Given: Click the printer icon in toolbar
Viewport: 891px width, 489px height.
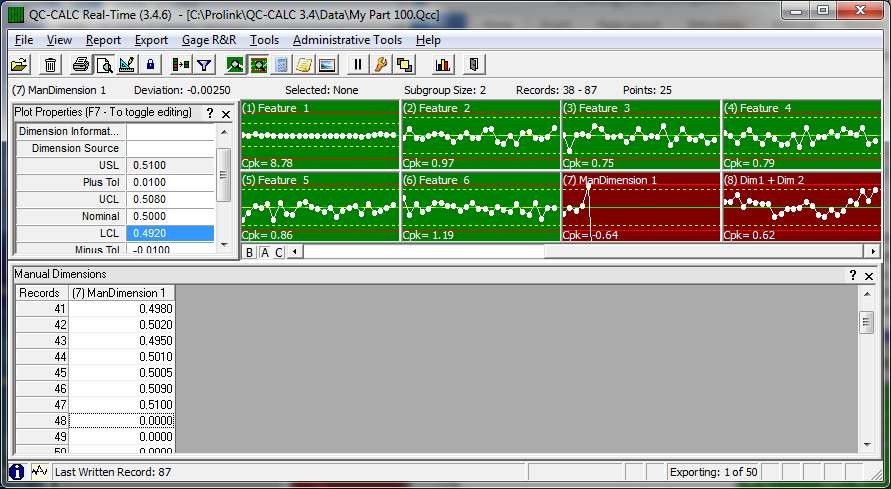Looking at the screenshot, I should click(x=81, y=65).
